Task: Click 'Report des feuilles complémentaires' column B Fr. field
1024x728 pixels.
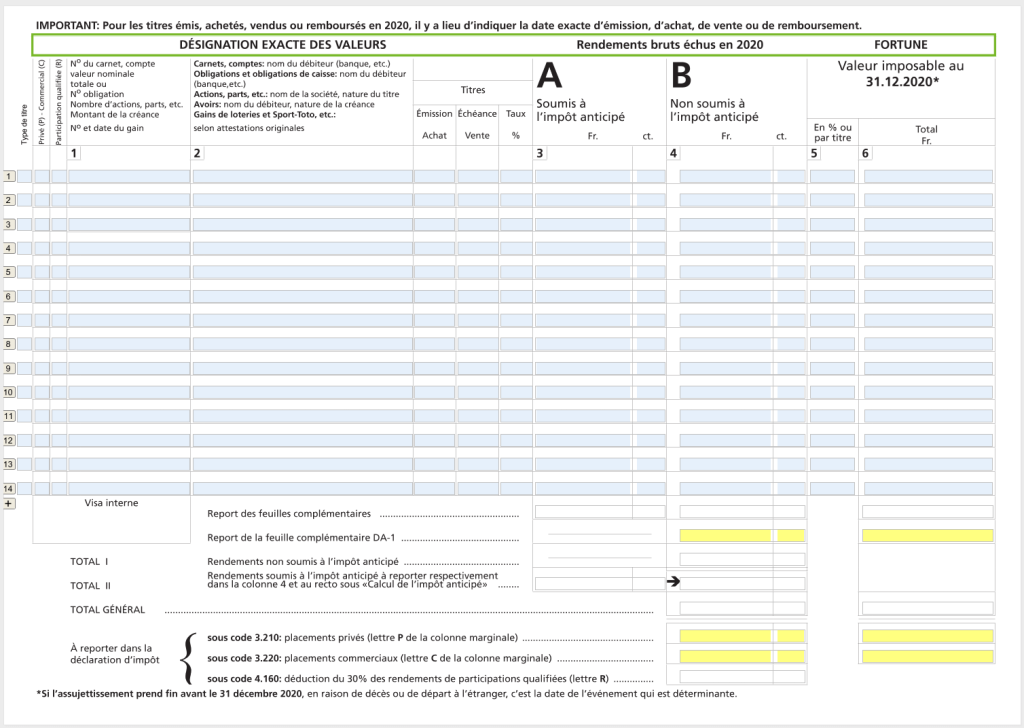Action: 726,512
